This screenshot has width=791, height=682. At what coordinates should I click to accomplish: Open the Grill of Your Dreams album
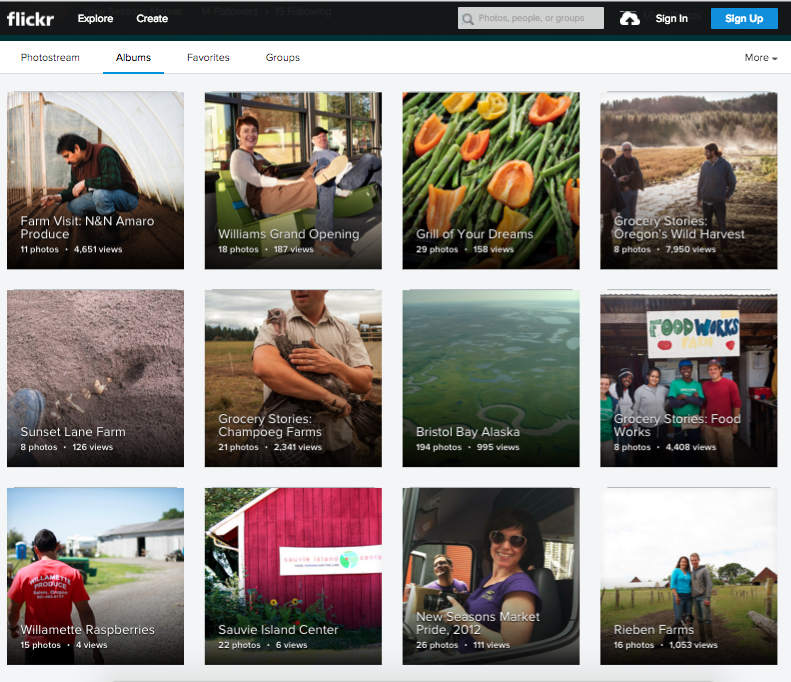coord(491,180)
